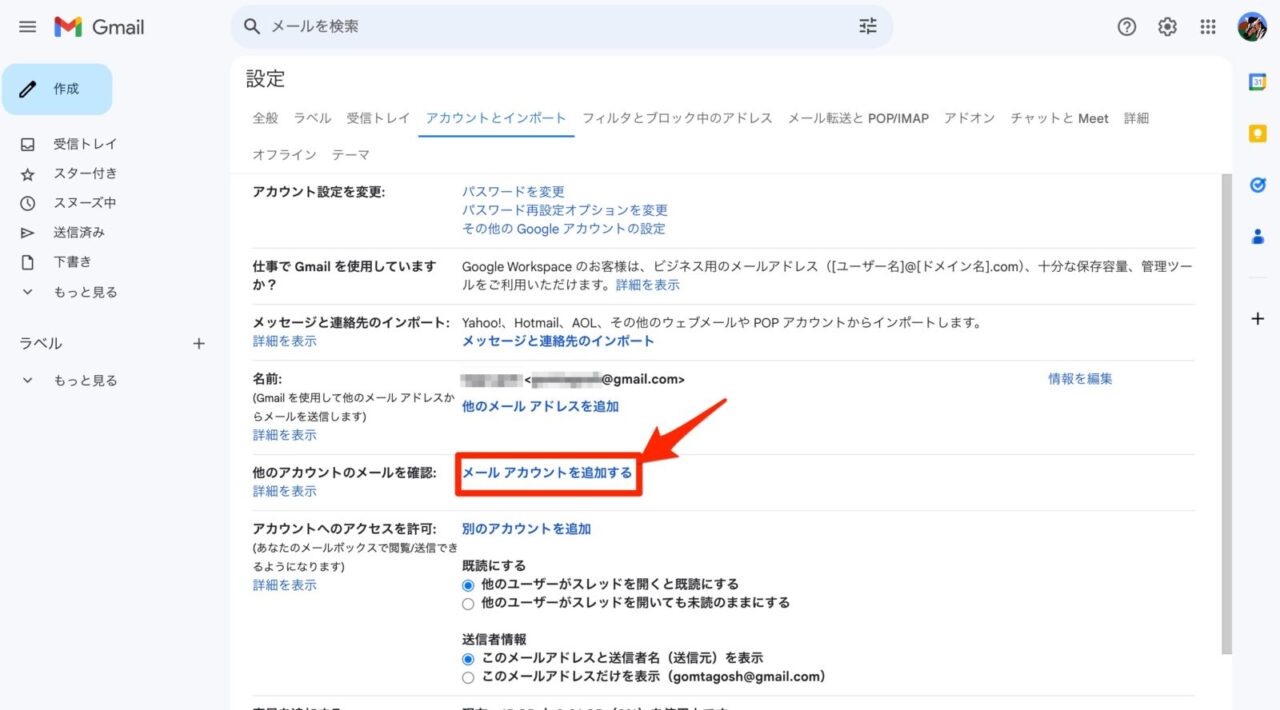Screen dimensions: 1280x710
Task: Click パスワード再設定オプションを変更 link
Action: 565,210
